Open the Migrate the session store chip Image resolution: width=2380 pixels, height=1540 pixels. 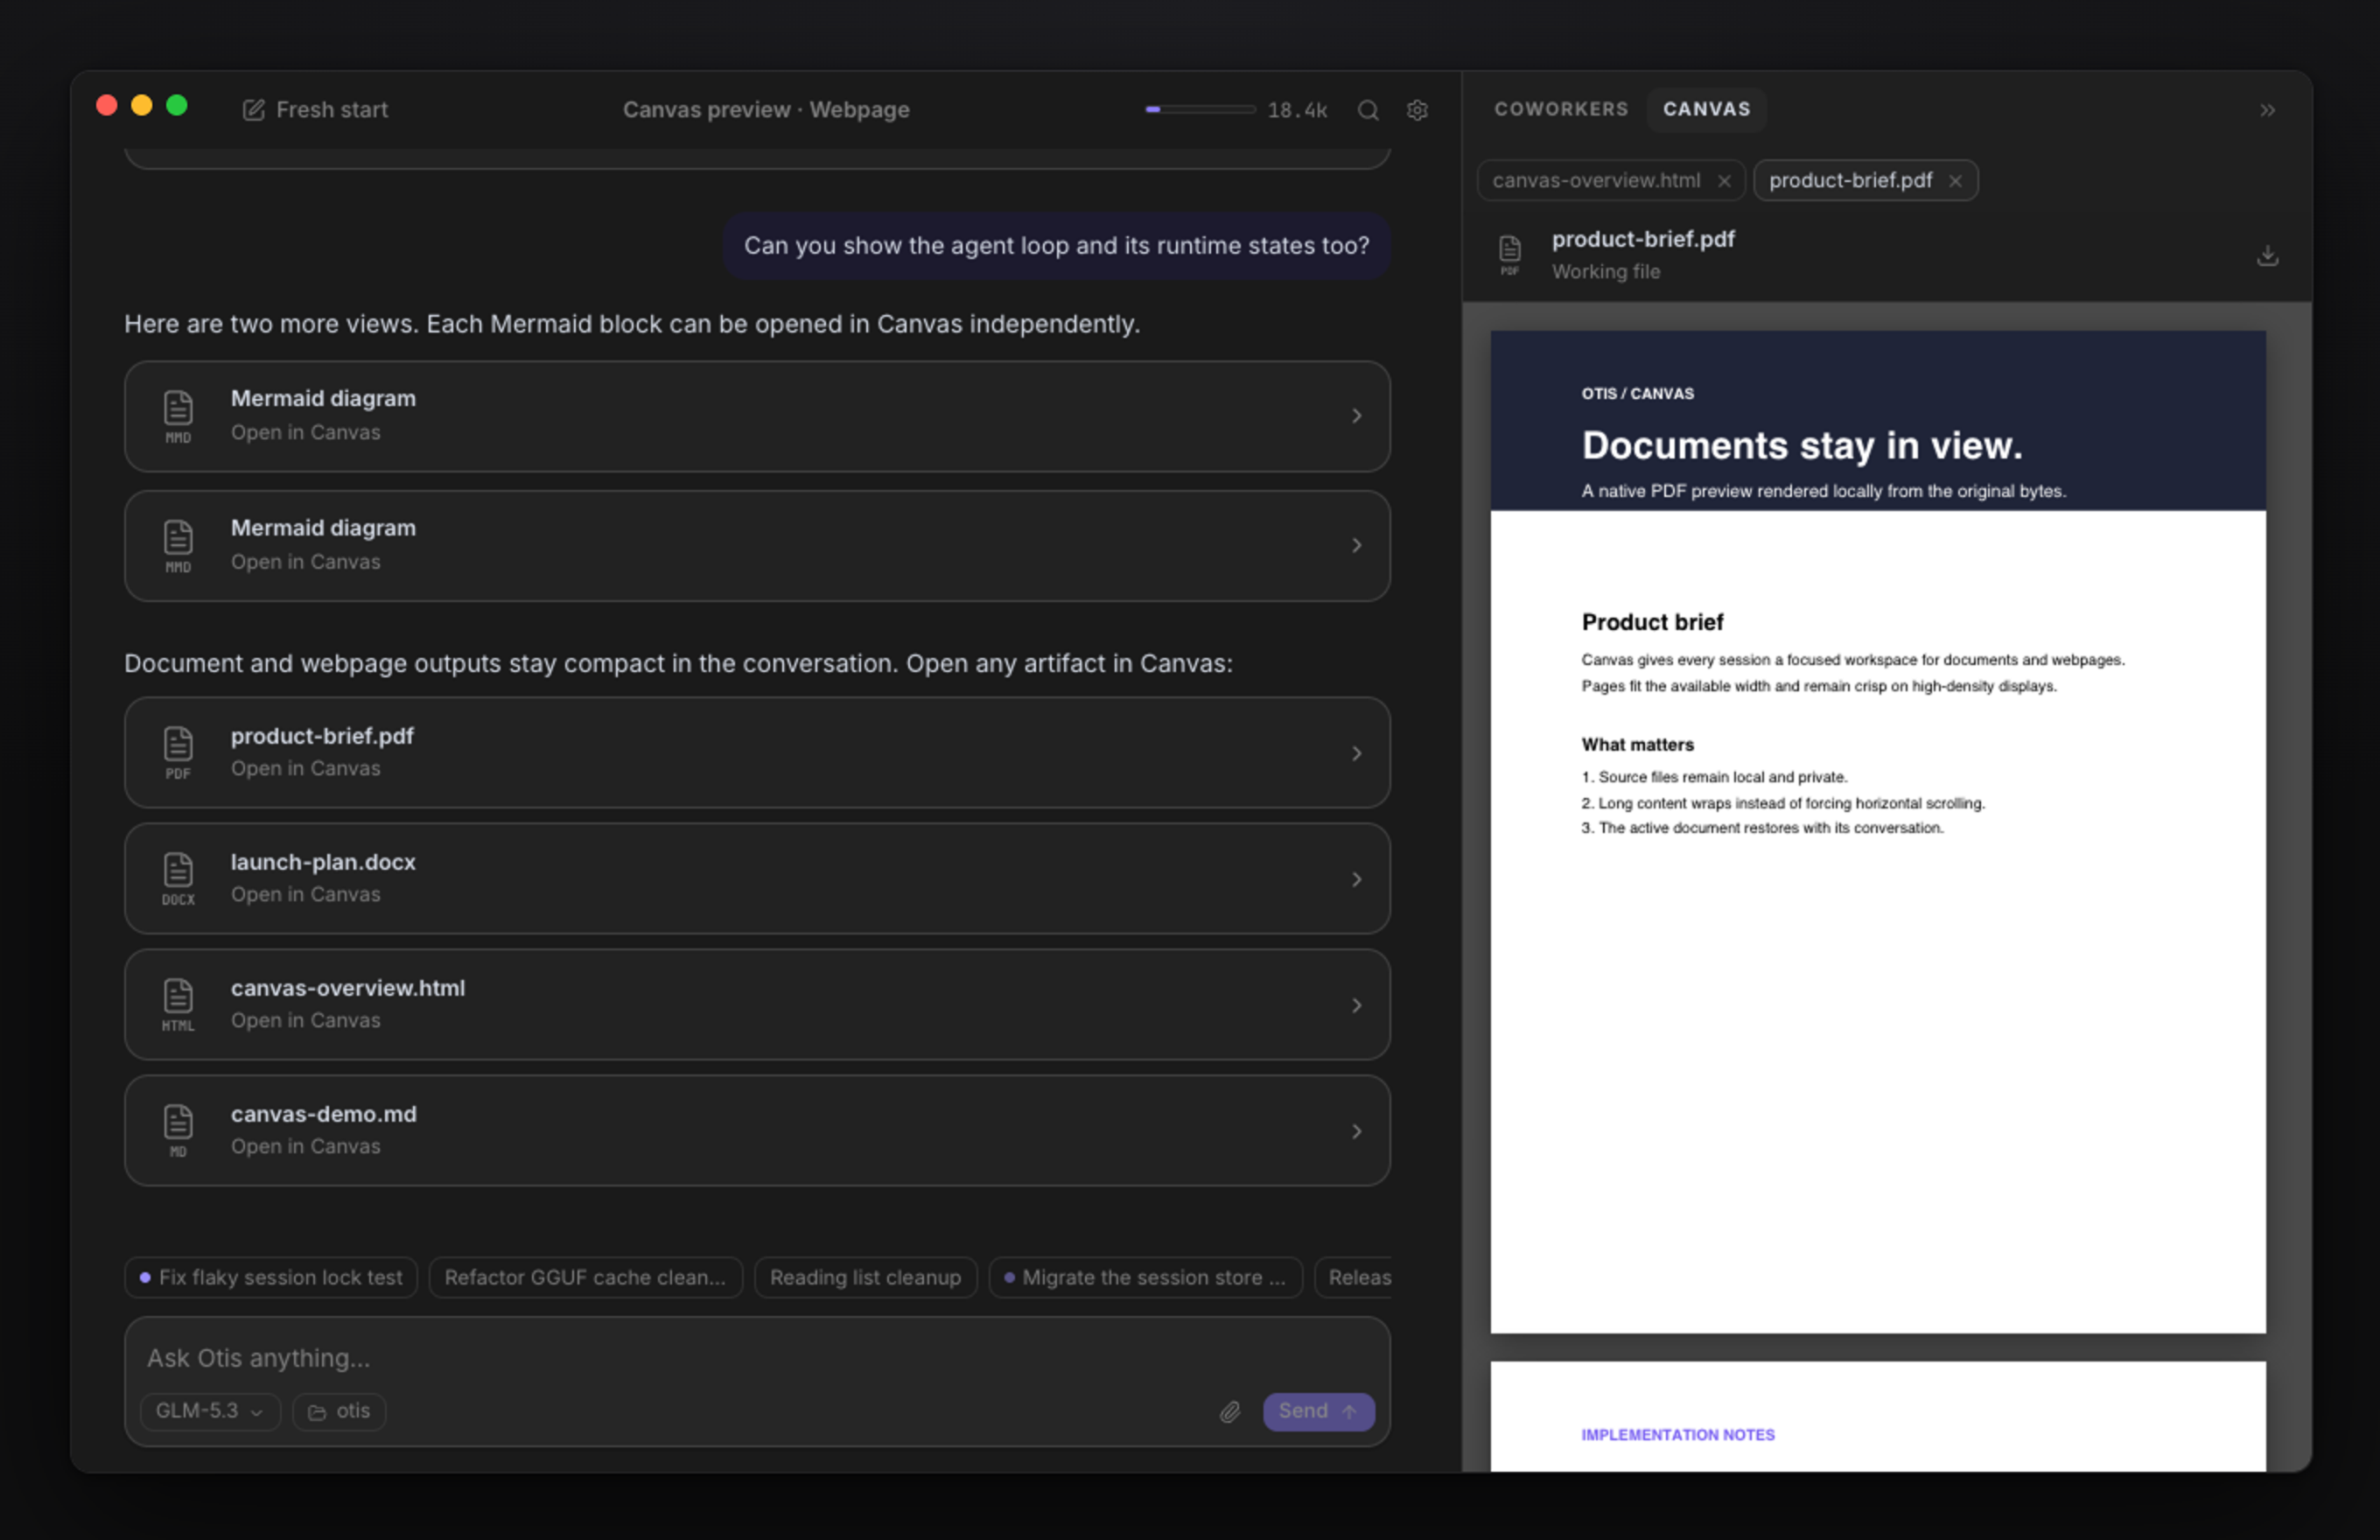1145,1278
